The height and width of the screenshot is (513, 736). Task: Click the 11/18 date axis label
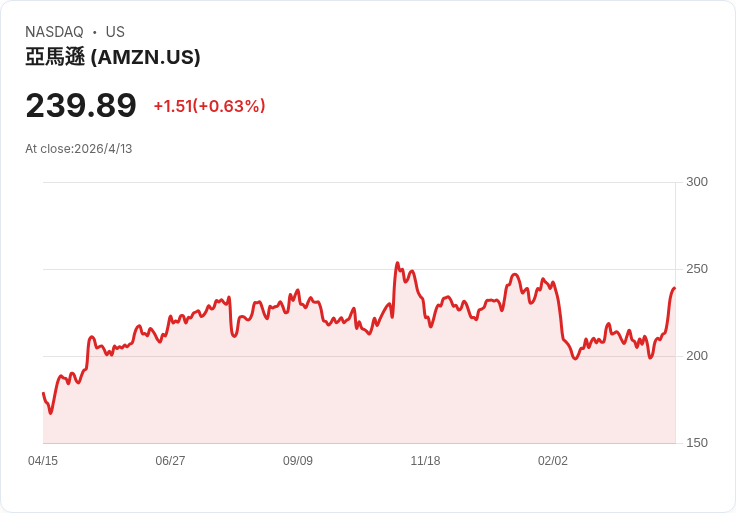point(425,461)
